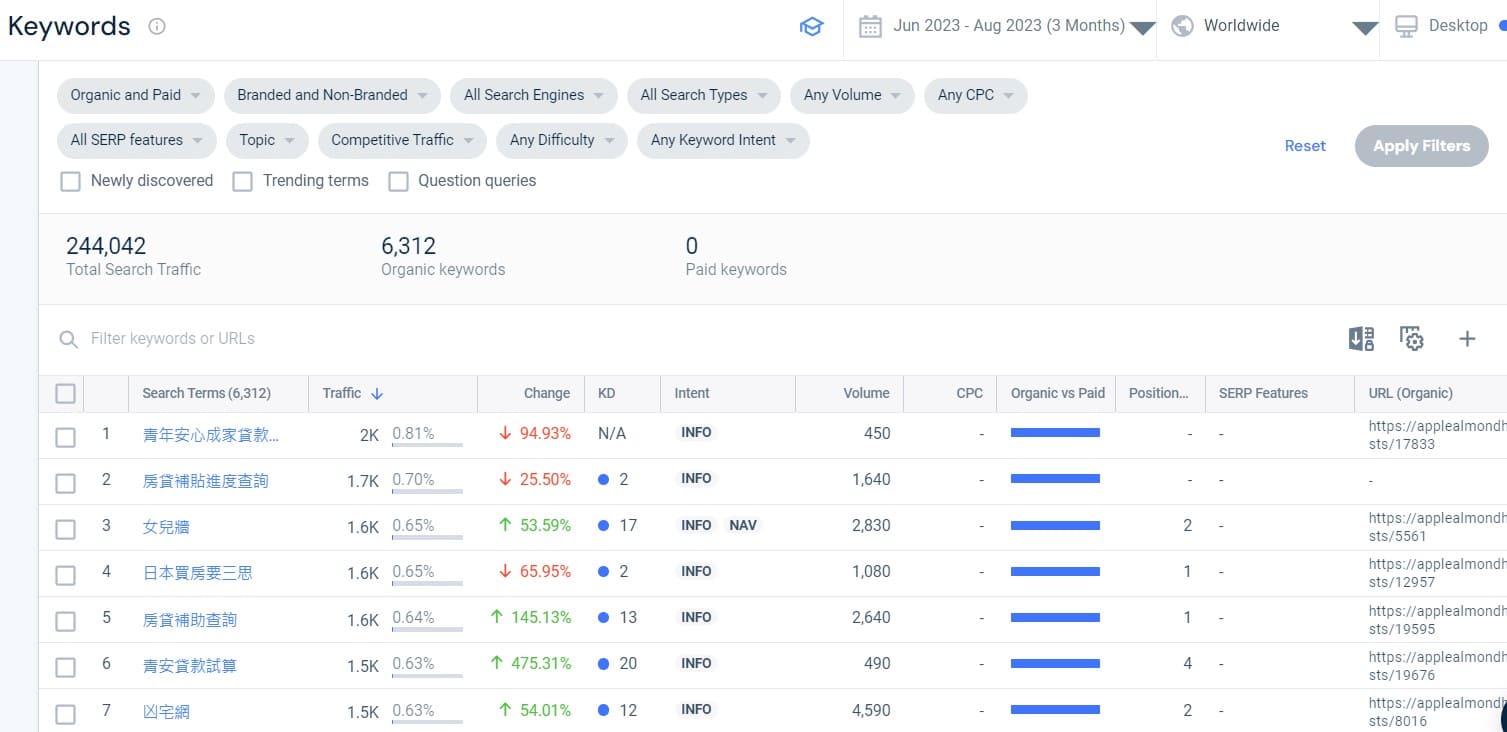
Task: Open table column settings via the gear icon
Action: [1411, 339]
